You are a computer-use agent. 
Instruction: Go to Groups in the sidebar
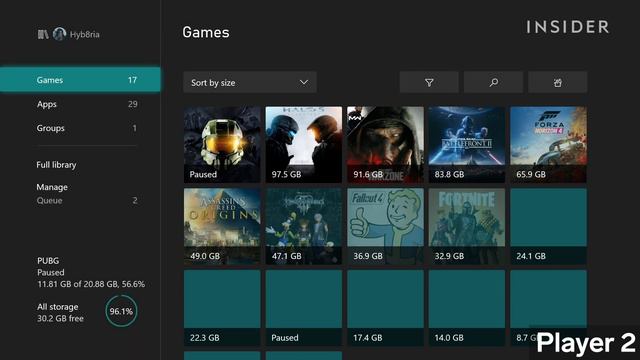[x=80, y=128]
